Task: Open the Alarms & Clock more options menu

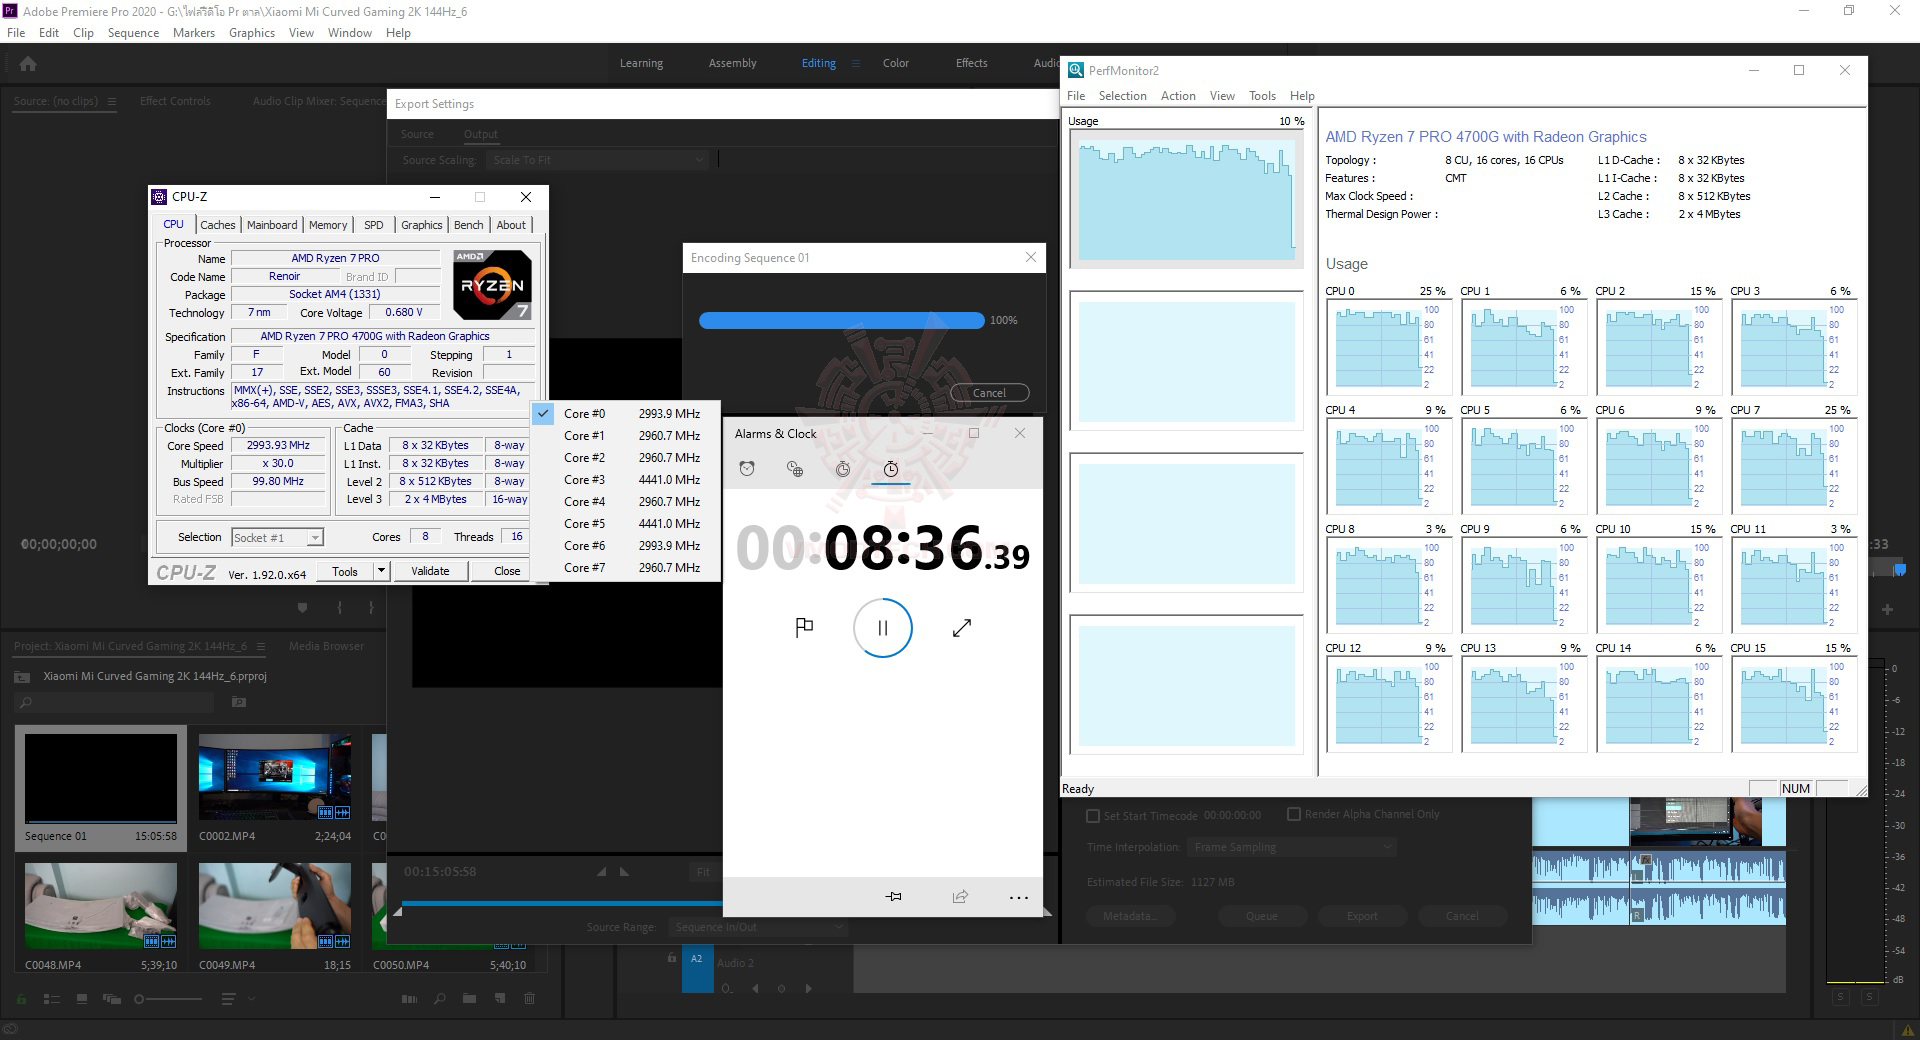Action: click(x=1019, y=897)
